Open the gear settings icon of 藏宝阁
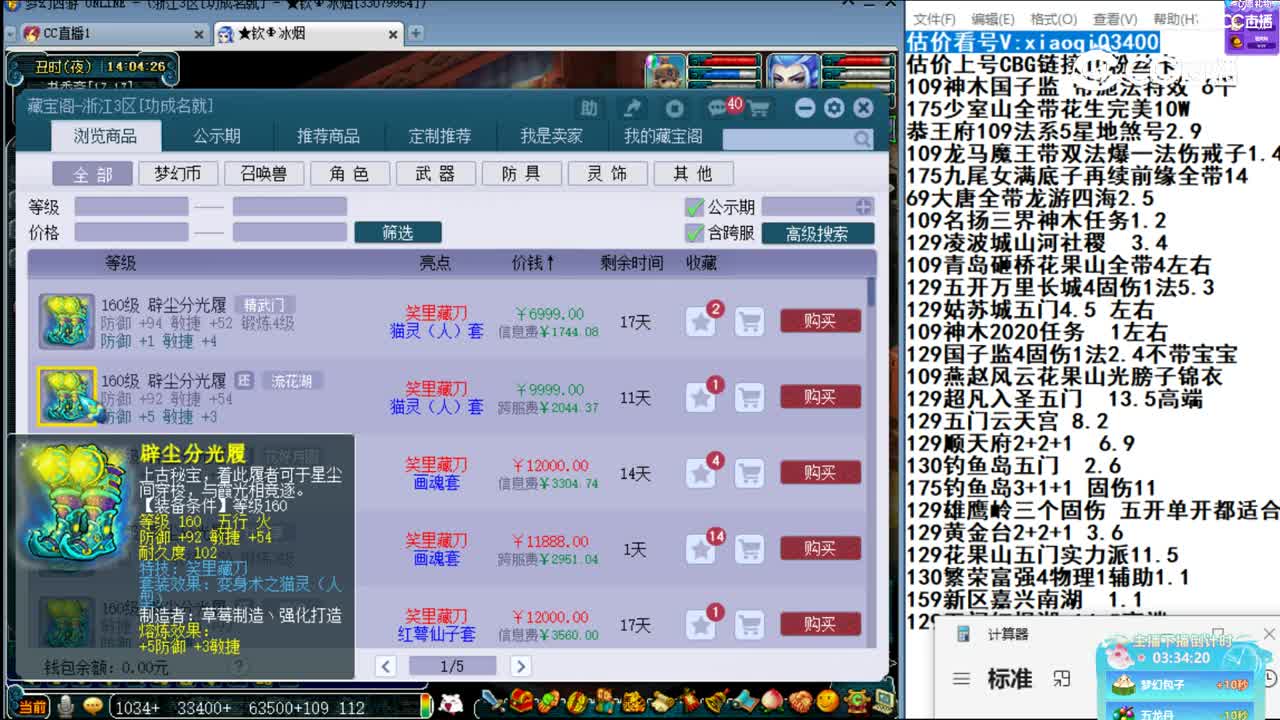The height and width of the screenshot is (720, 1280). [x=834, y=108]
